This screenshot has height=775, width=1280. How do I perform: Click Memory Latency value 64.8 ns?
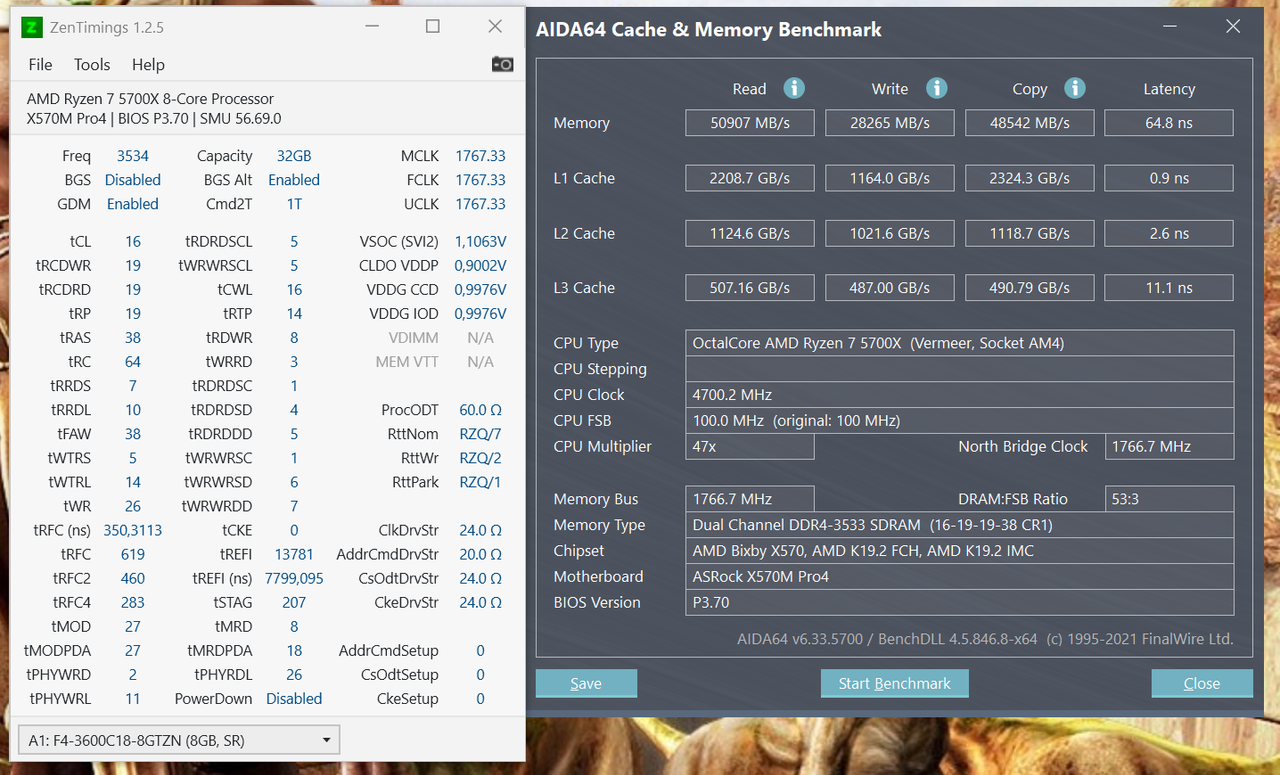1169,123
